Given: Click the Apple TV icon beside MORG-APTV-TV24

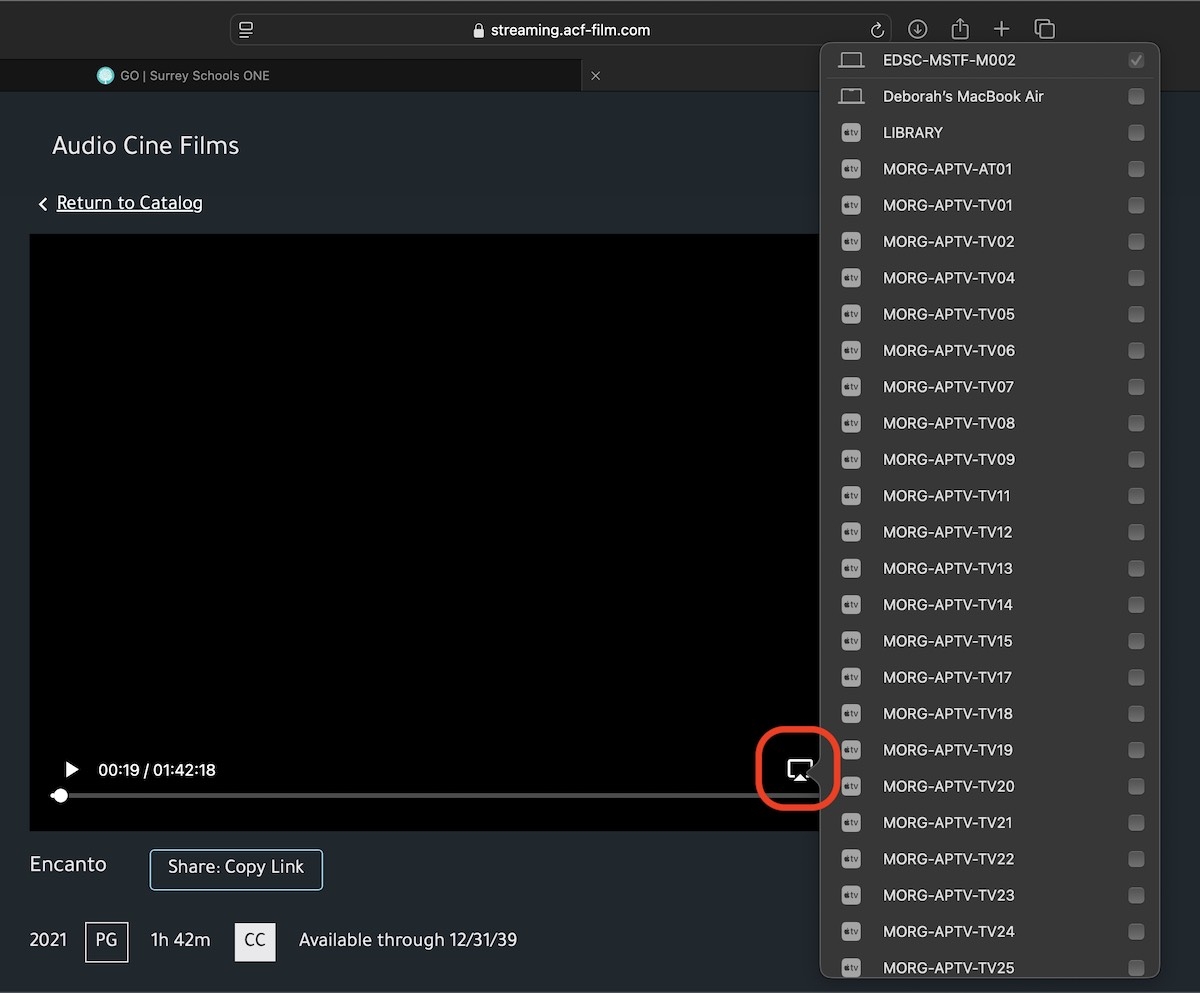Looking at the screenshot, I should [x=851, y=932].
